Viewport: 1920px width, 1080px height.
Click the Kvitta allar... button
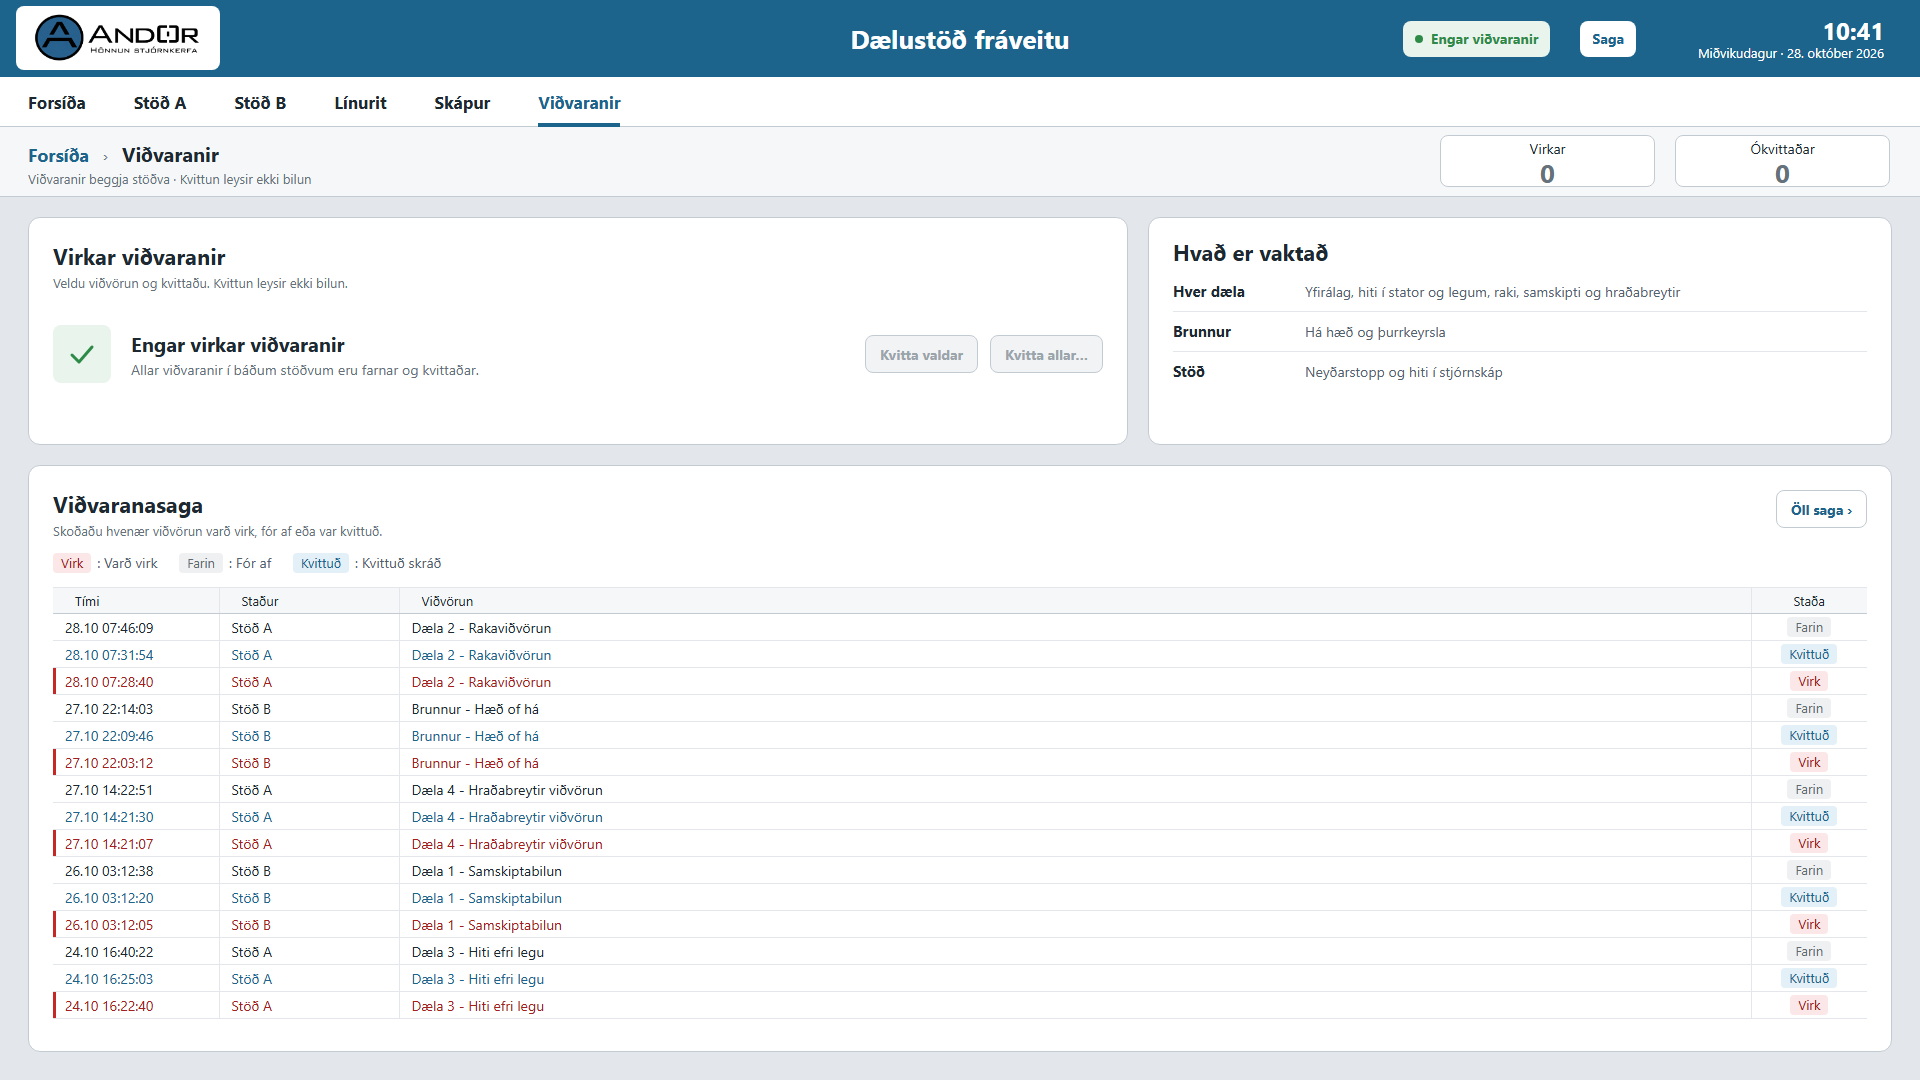pyautogui.click(x=1046, y=354)
